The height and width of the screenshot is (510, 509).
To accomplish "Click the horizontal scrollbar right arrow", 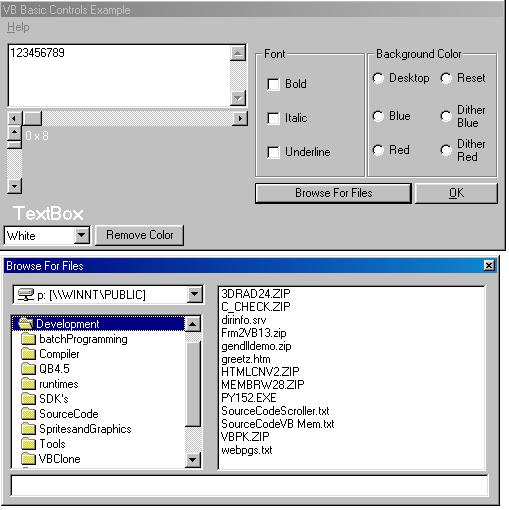I will pos(240,118).
